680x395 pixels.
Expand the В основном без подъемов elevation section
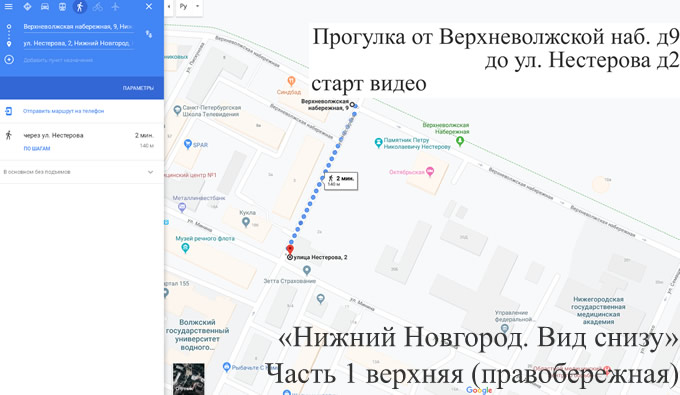pyautogui.click(x=82, y=172)
